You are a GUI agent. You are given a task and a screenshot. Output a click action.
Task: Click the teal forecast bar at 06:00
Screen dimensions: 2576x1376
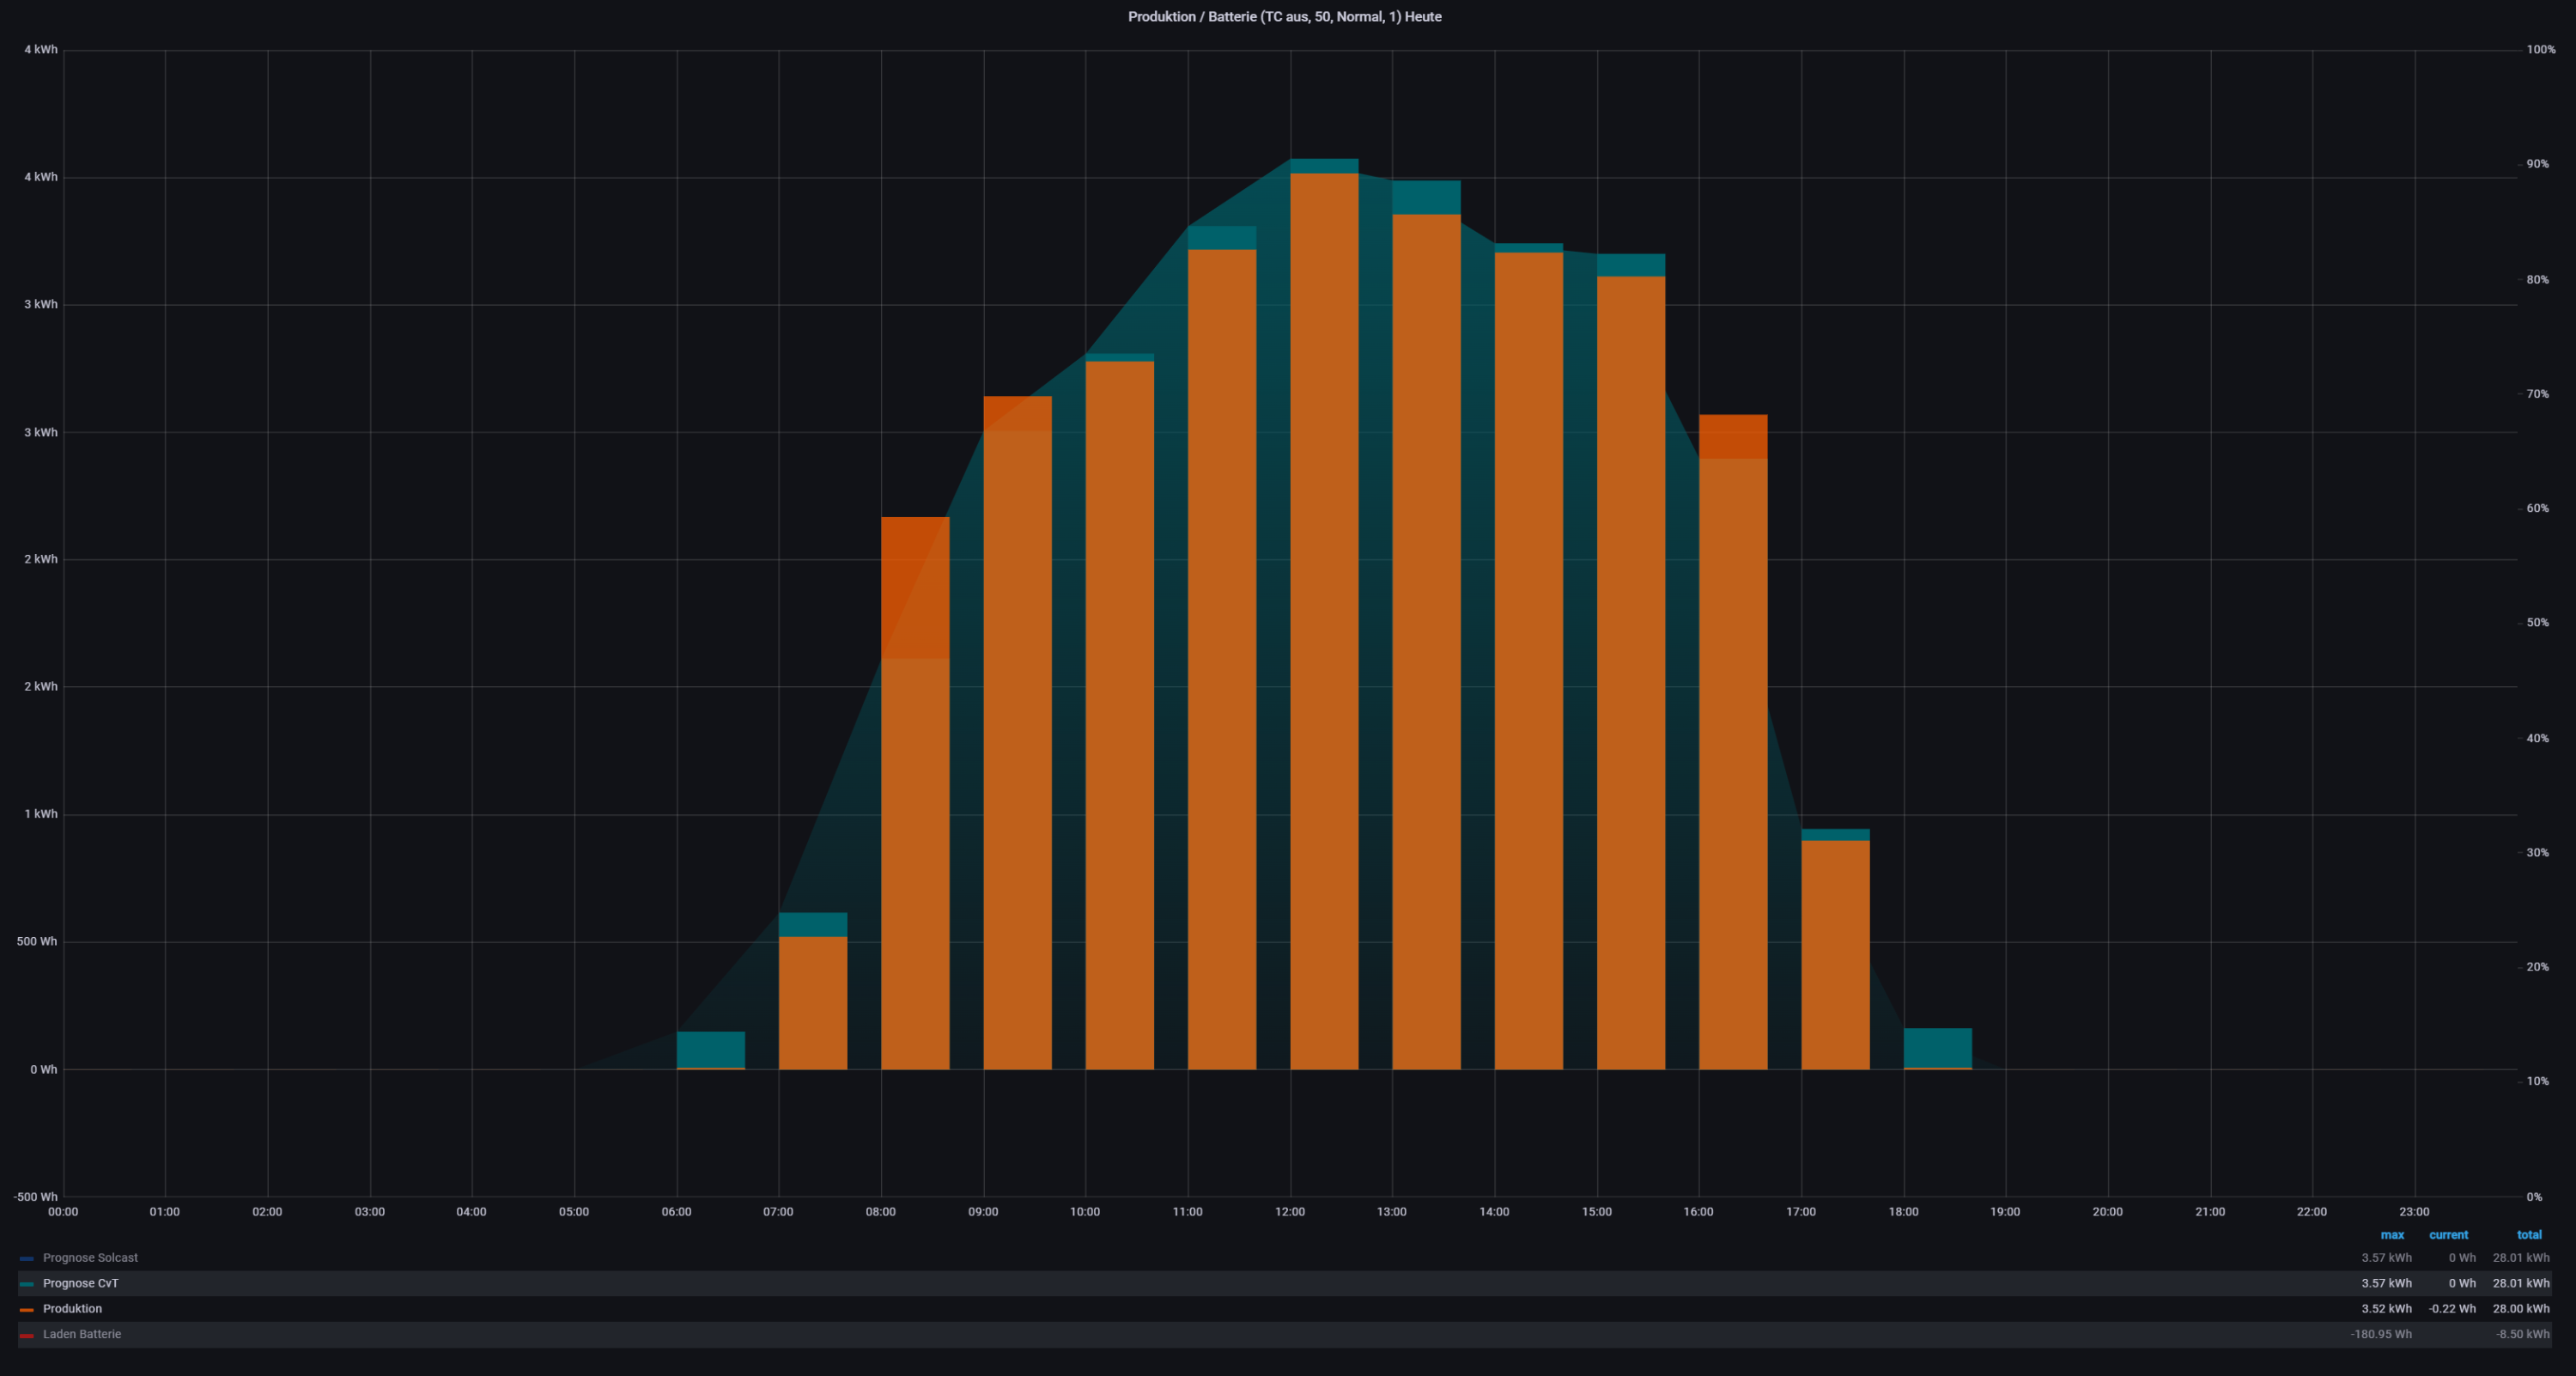coord(710,1049)
